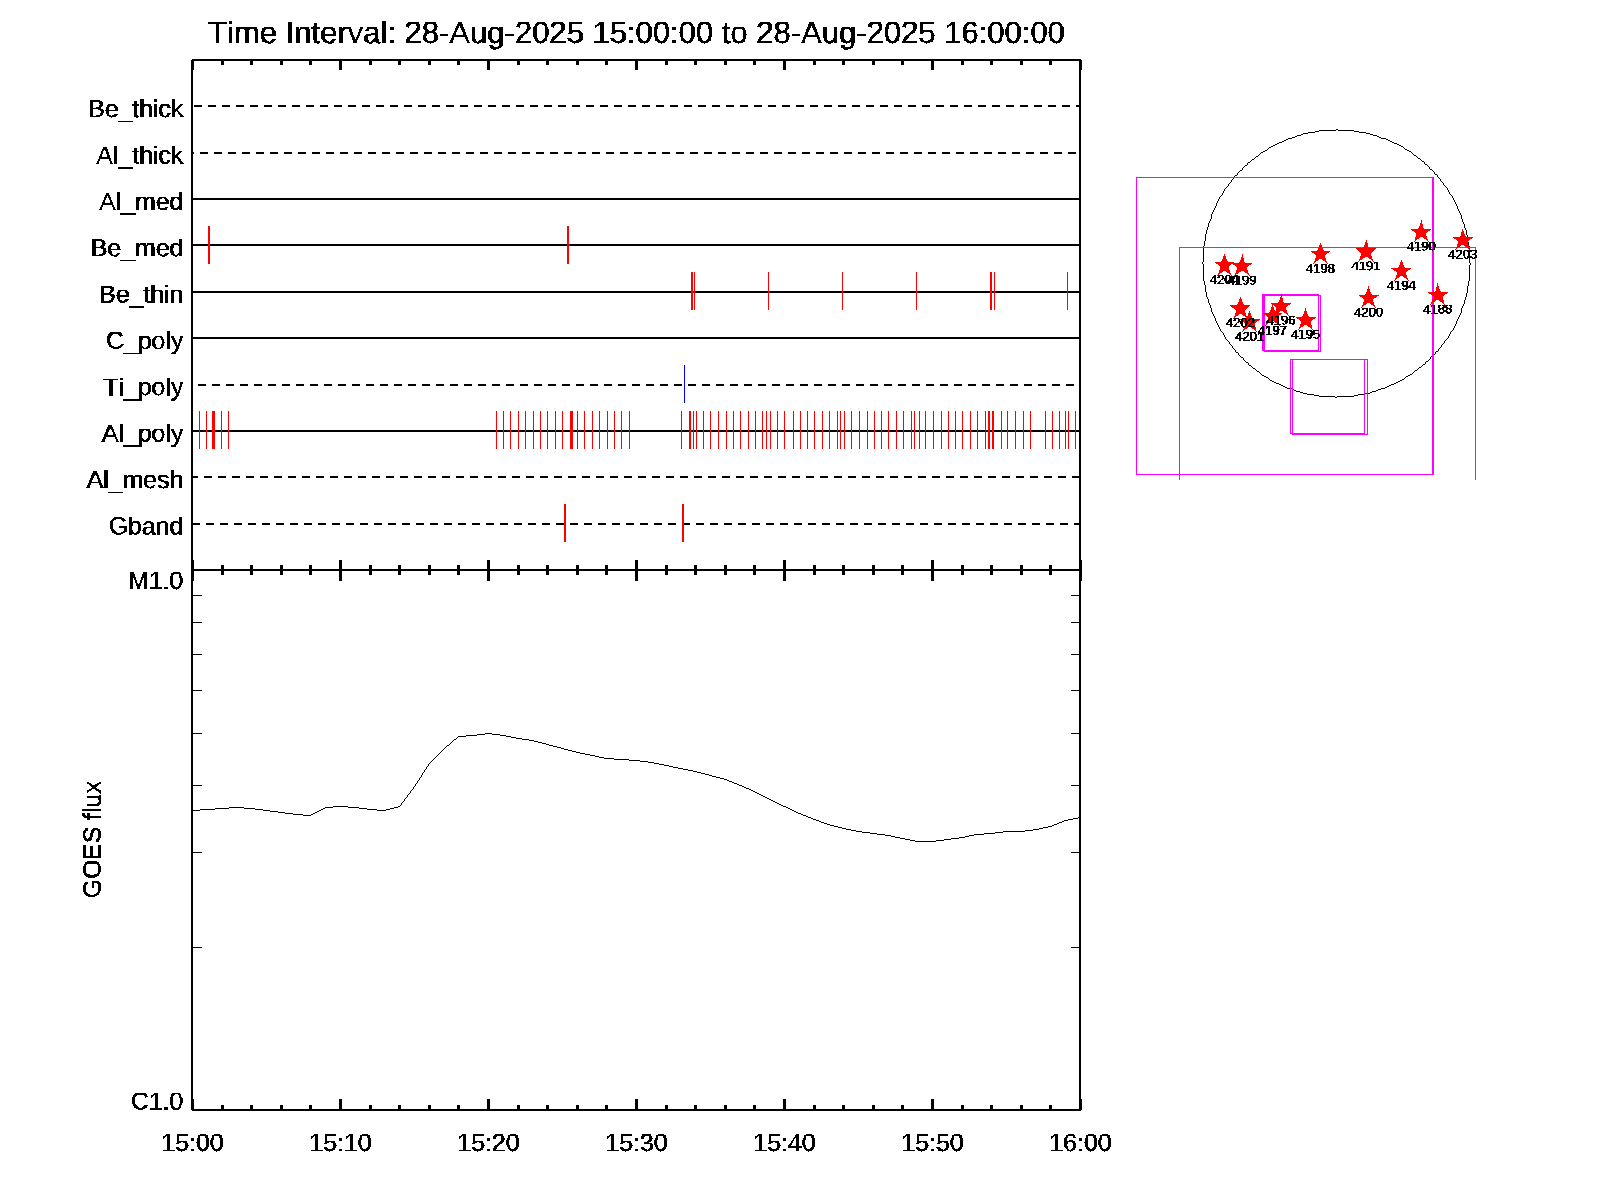1600x1200 pixels.
Task: Click the star above label 4200
Action: coord(1368,298)
